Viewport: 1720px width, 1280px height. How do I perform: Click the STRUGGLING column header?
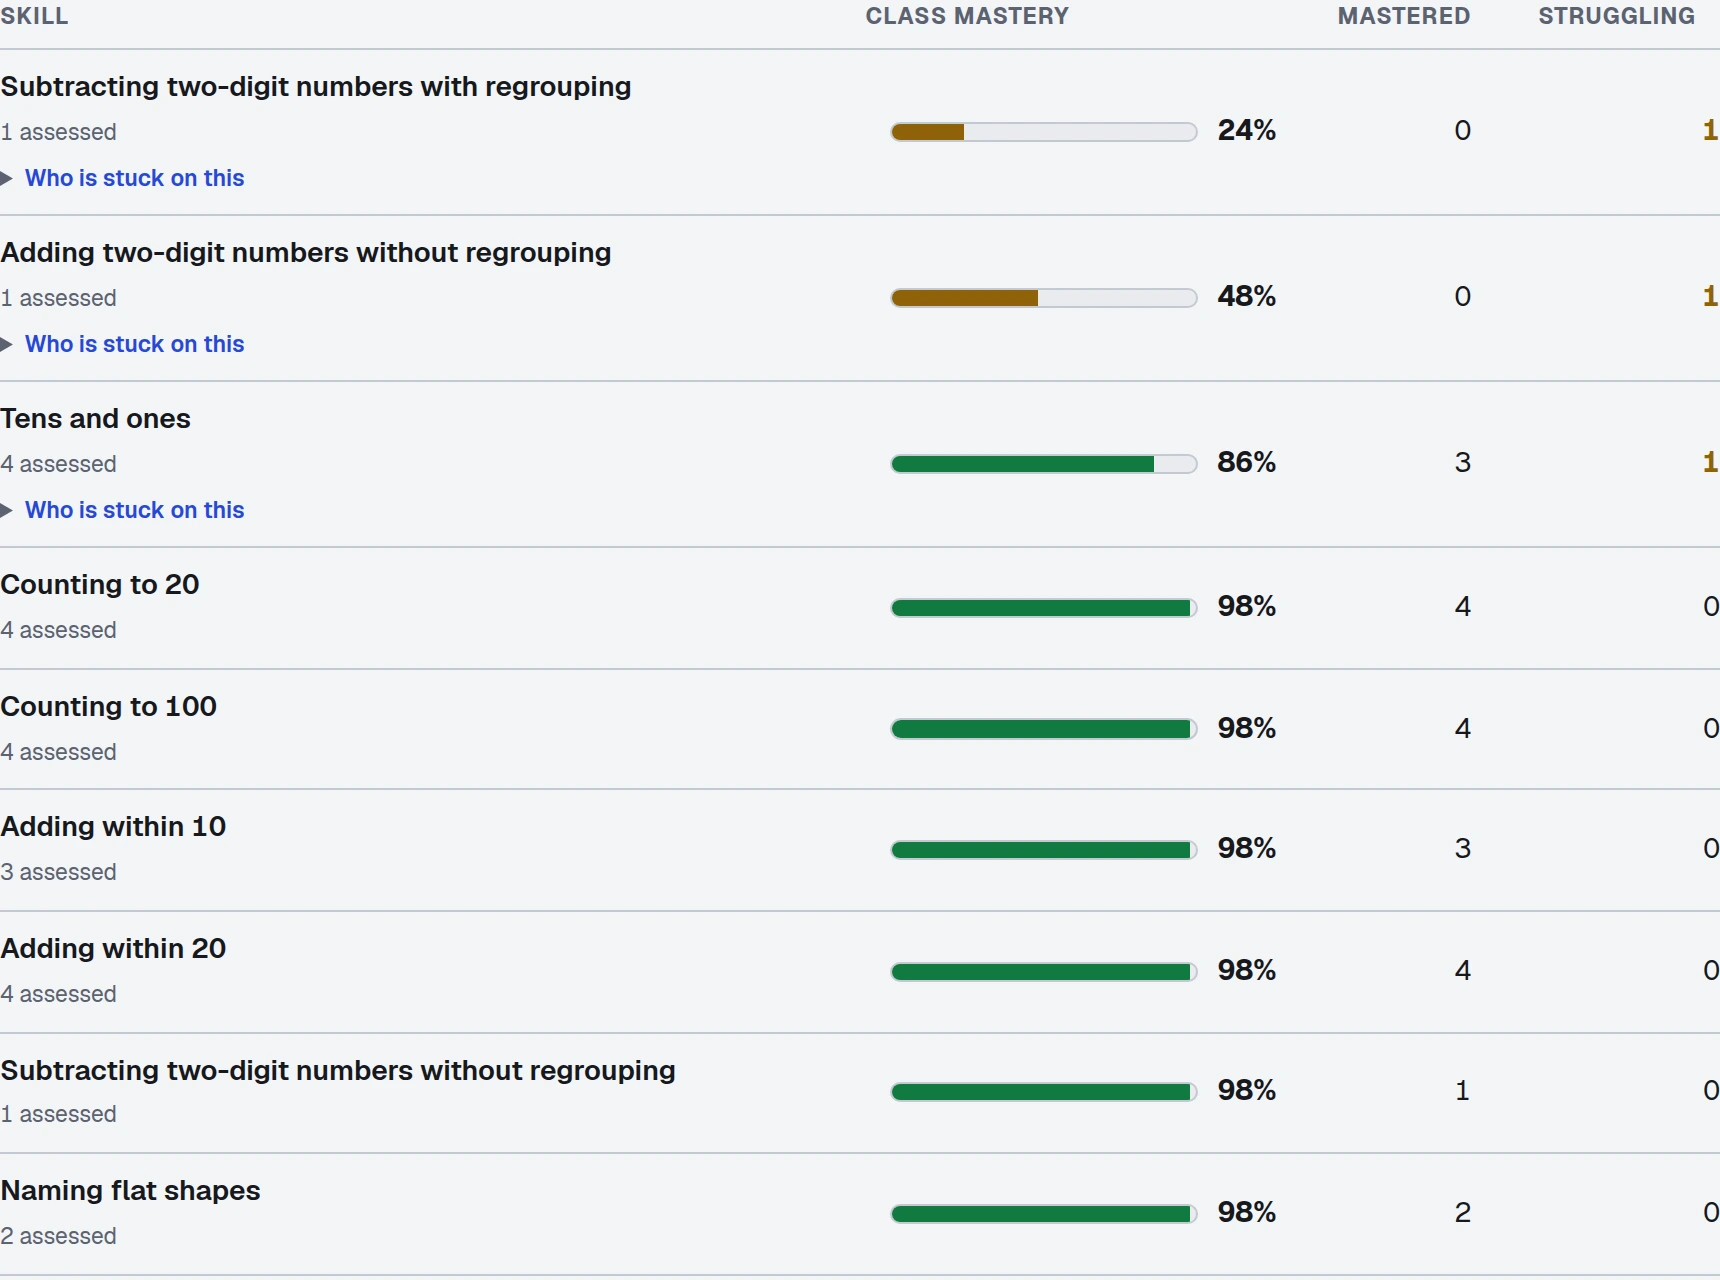(x=1617, y=16)
